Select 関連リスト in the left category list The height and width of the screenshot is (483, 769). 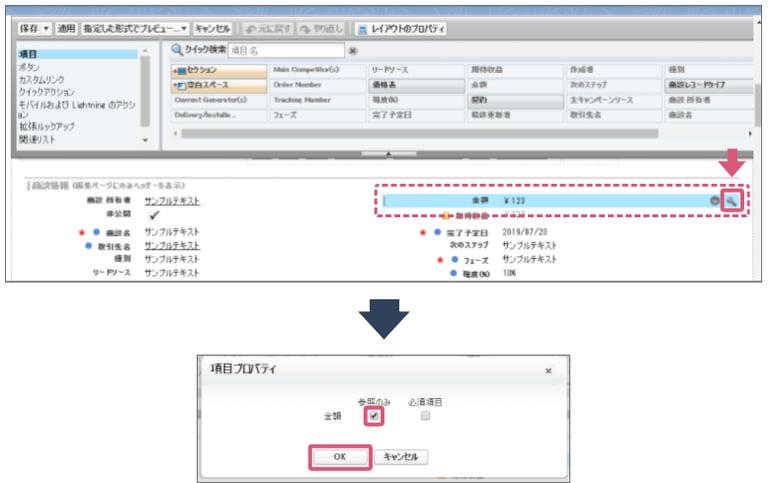(39, 140)
